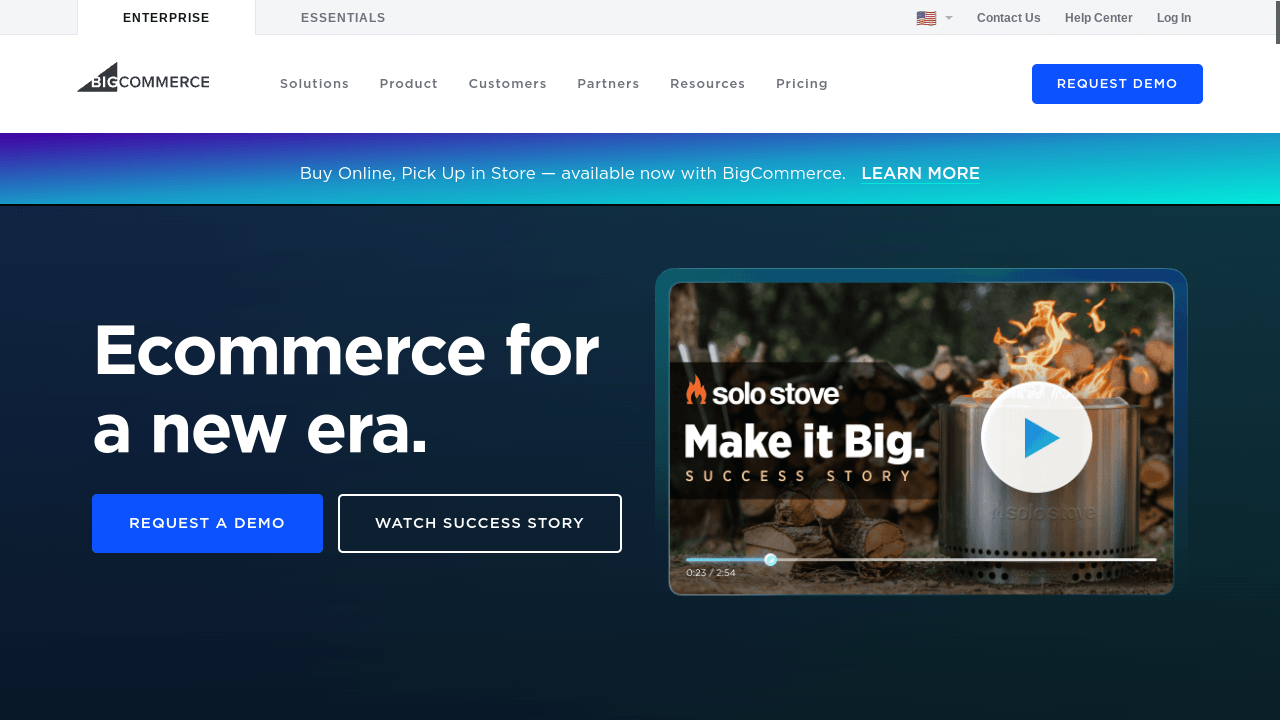1280x720 pixels.
Task: Click the Ecommerce for a new era headline
Action: tap(346, 389)
